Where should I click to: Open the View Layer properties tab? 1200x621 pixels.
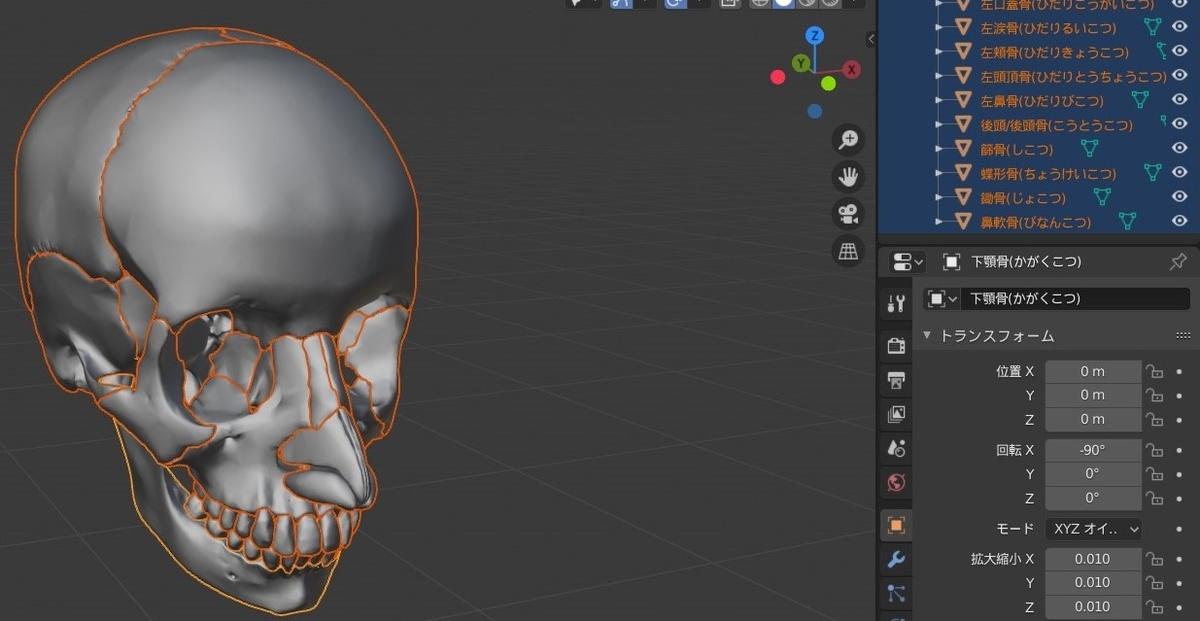(896, 414)
